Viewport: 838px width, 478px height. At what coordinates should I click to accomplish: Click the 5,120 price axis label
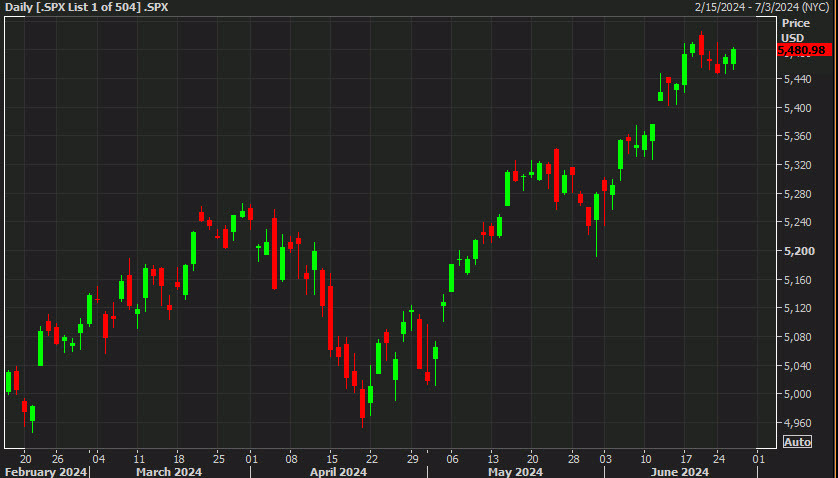(x=797, y=309)
